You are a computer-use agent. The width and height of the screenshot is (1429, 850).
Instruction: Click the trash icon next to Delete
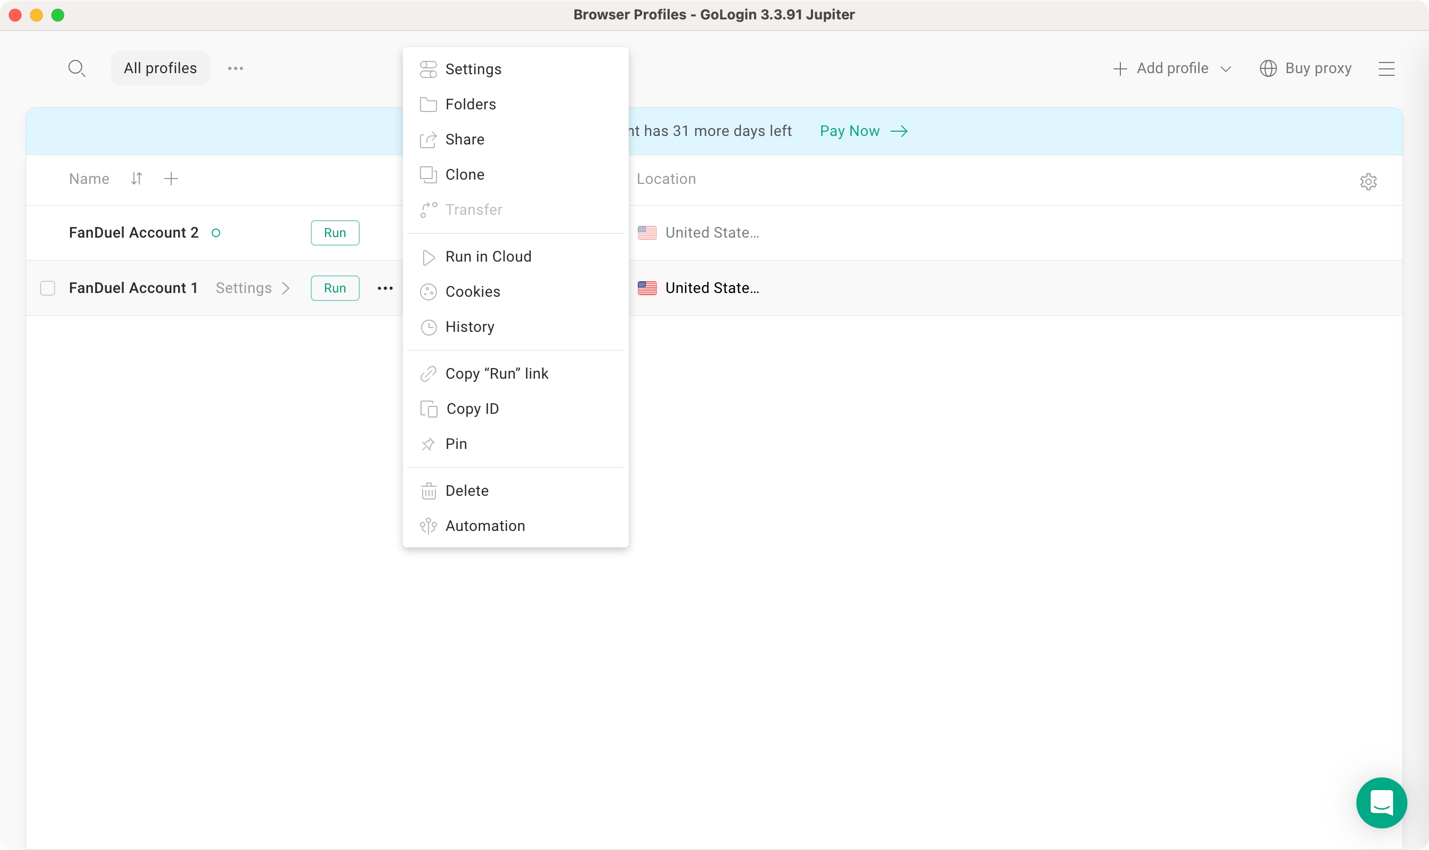(428, 491)
